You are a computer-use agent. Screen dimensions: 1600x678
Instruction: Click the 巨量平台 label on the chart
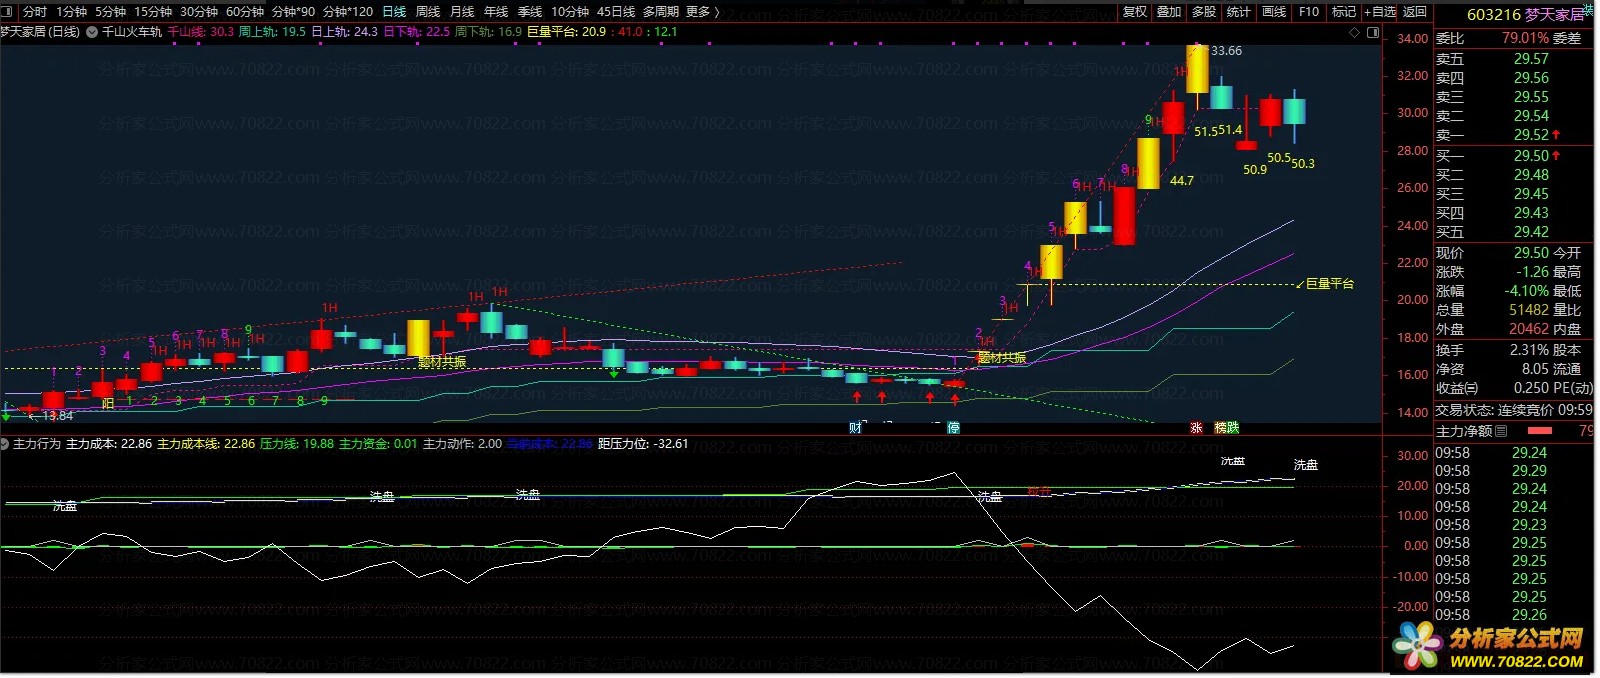1329,284
